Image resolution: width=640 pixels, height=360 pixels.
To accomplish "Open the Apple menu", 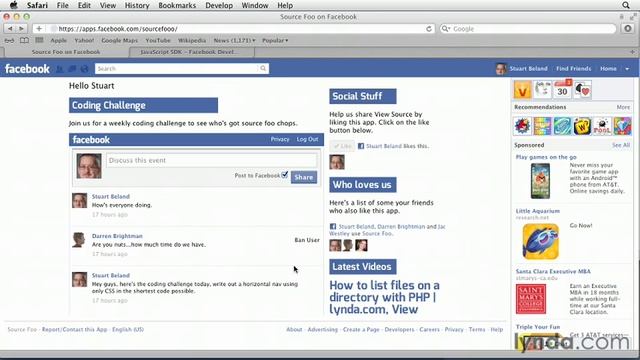I will [13, 5].
